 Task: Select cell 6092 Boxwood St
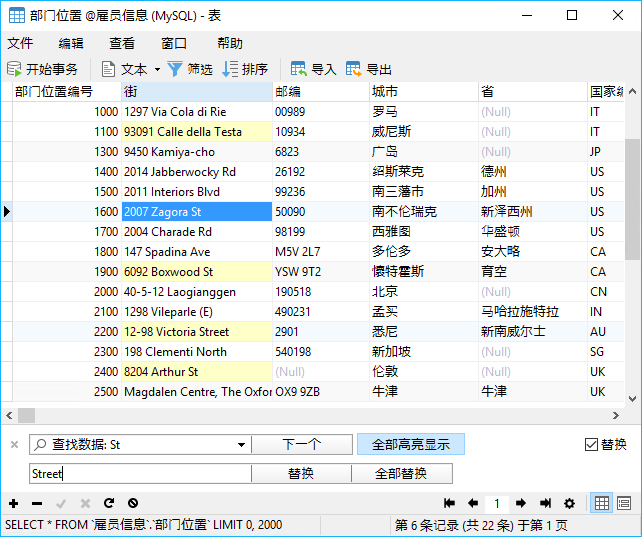tap(197, 272)
